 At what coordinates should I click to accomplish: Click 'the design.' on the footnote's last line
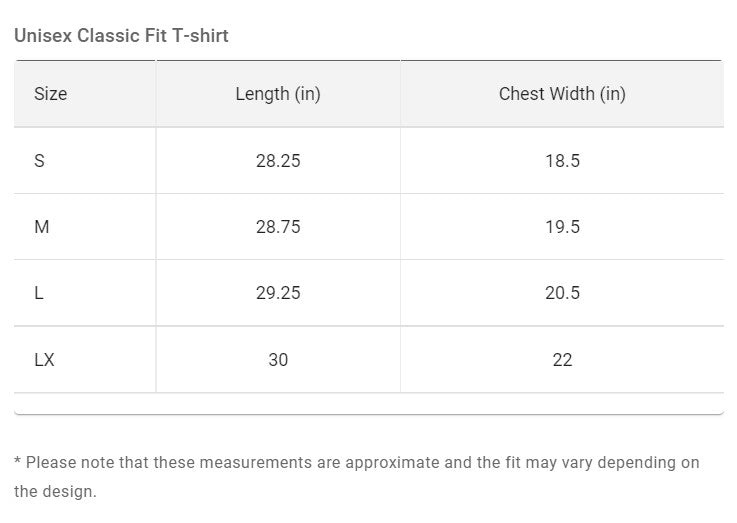point(55,492)
